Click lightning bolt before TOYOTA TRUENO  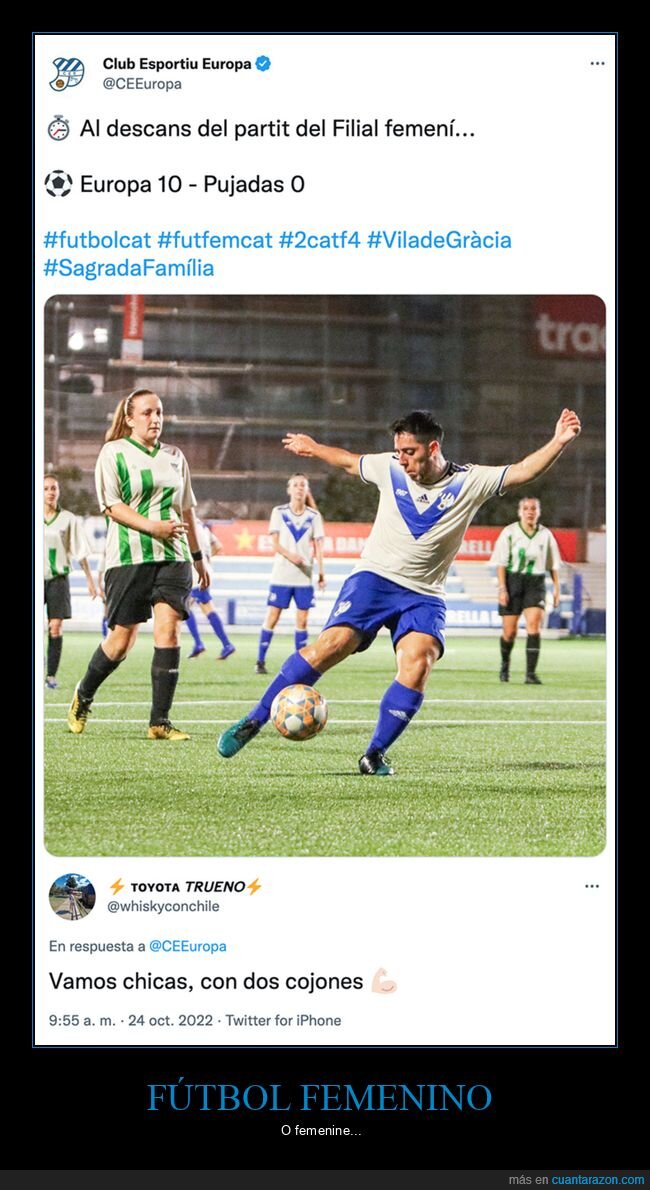117,886
